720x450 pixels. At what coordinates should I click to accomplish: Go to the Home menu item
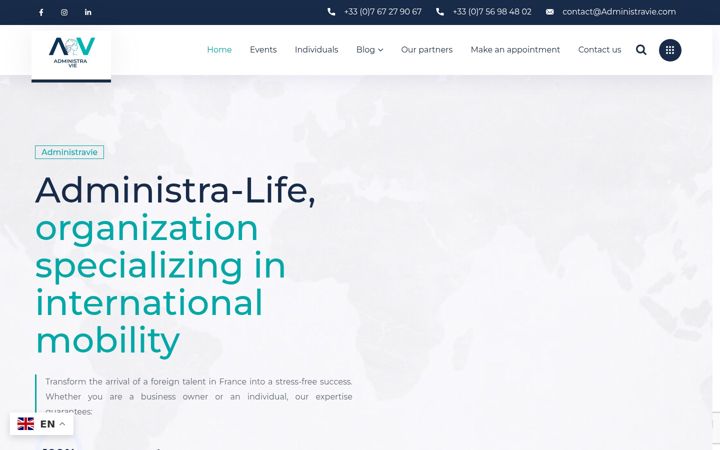219,50
